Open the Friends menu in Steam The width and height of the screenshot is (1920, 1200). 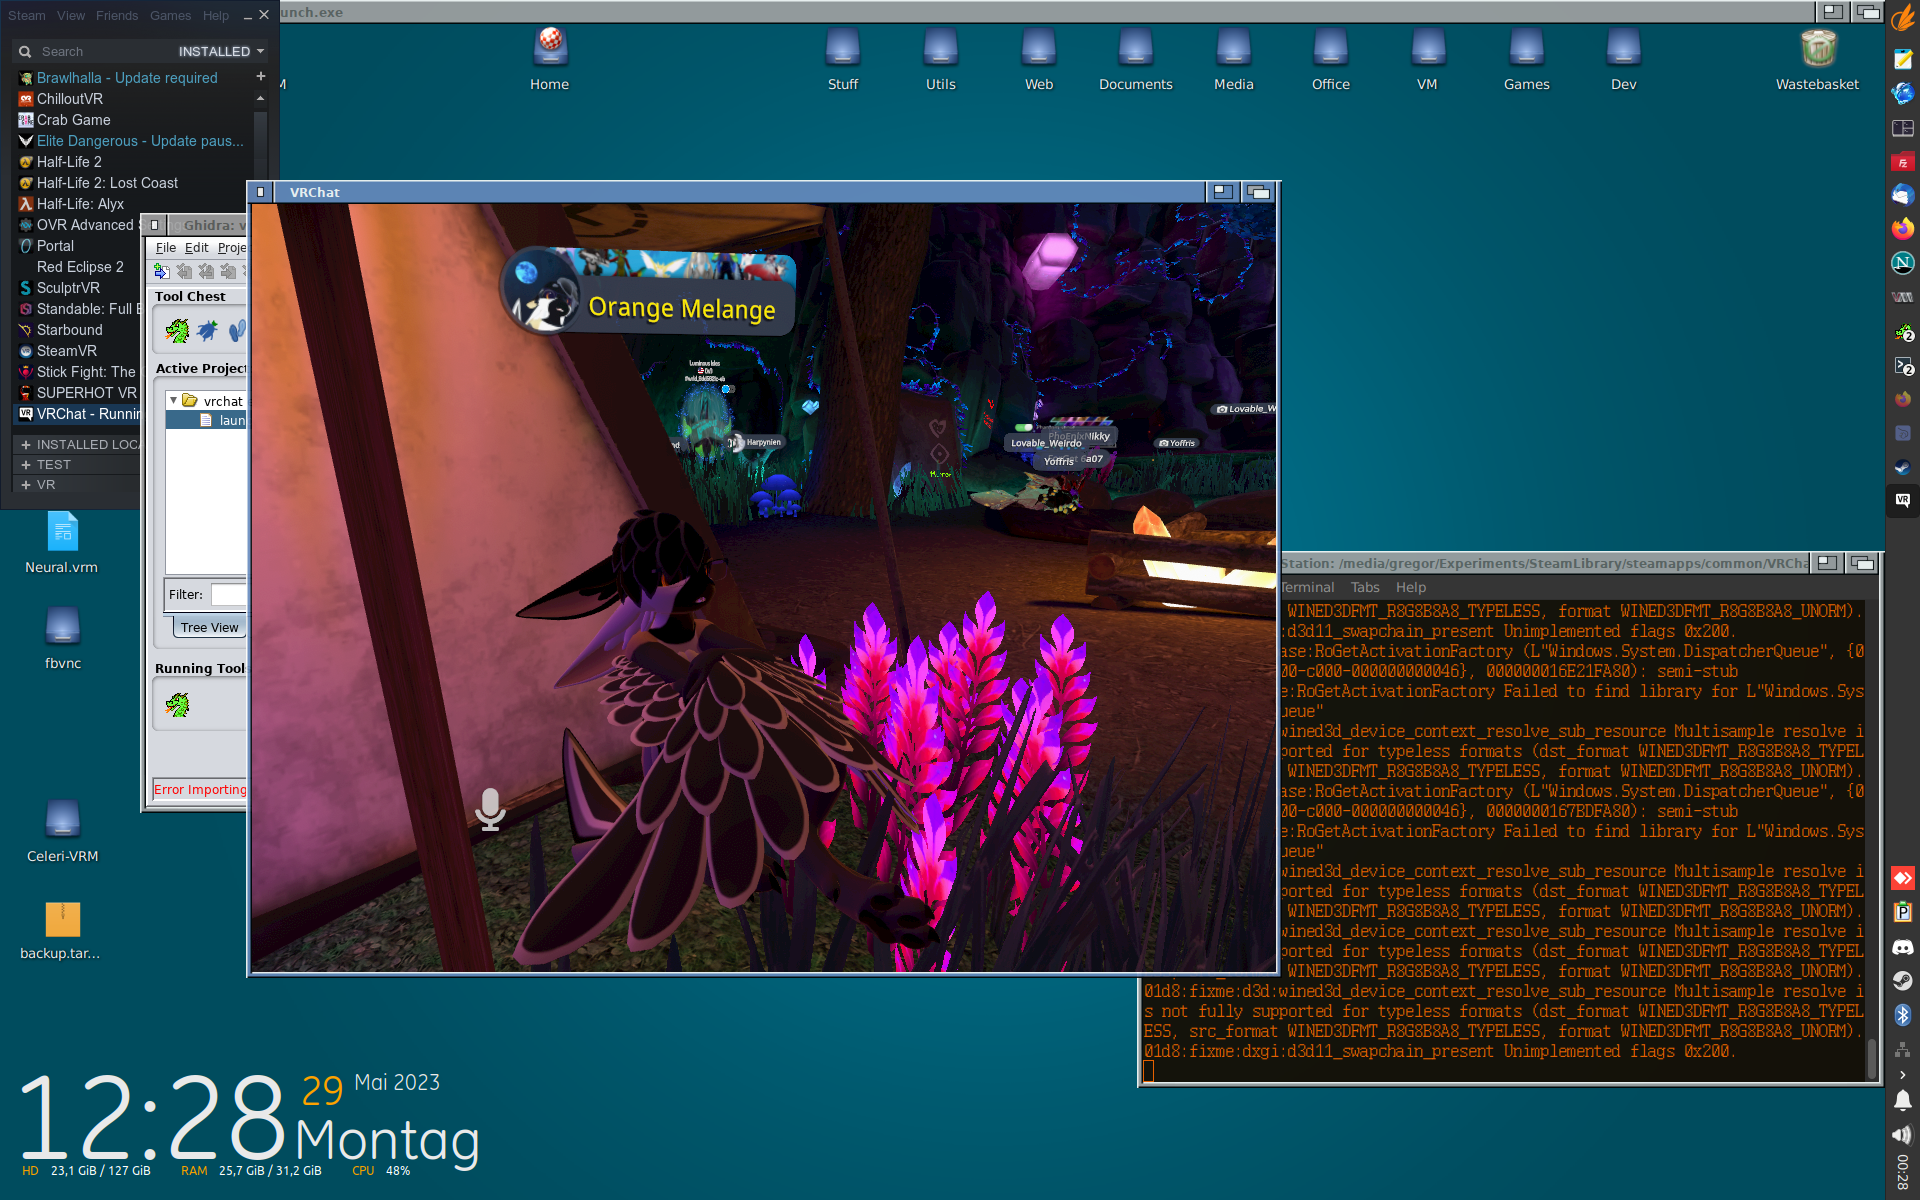117,15
